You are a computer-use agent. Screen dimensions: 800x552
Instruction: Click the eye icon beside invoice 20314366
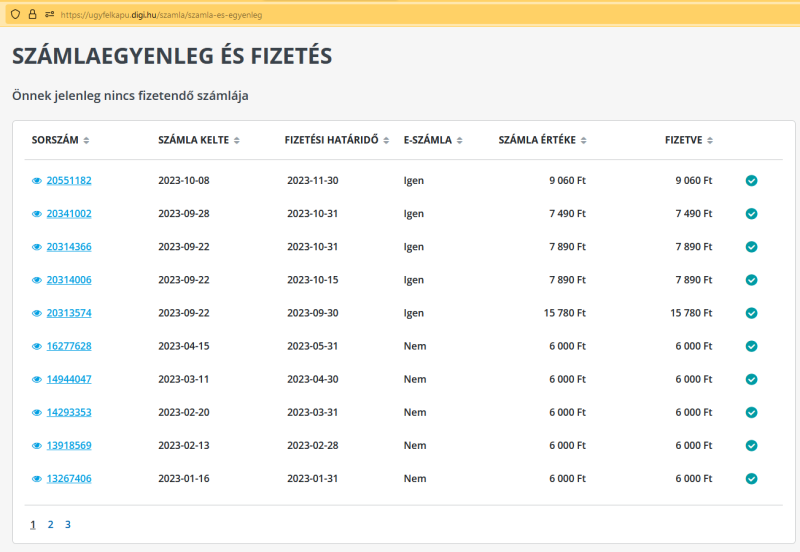(x=37, y=247)
